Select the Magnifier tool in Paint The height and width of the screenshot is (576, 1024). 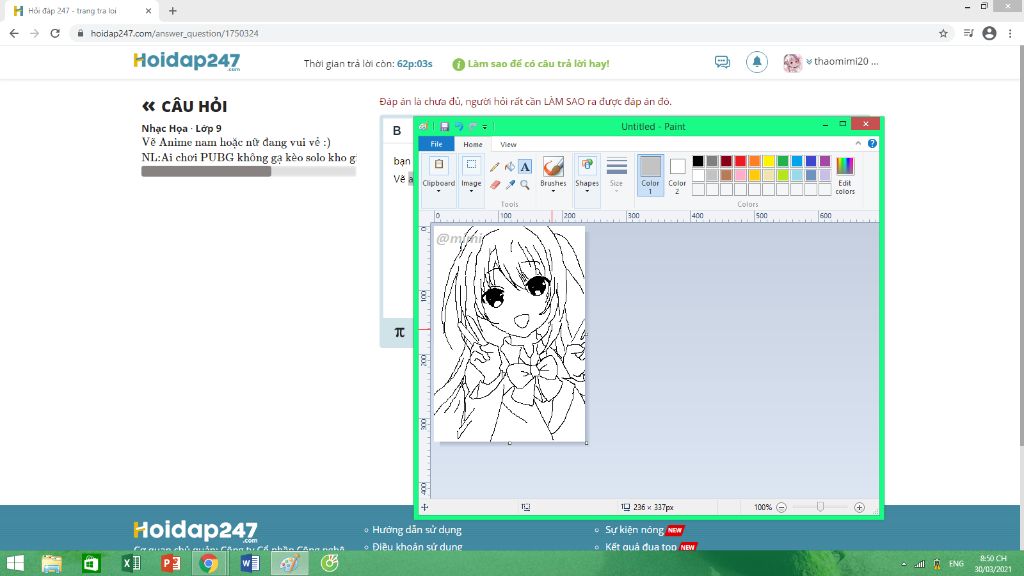(525, 185)
